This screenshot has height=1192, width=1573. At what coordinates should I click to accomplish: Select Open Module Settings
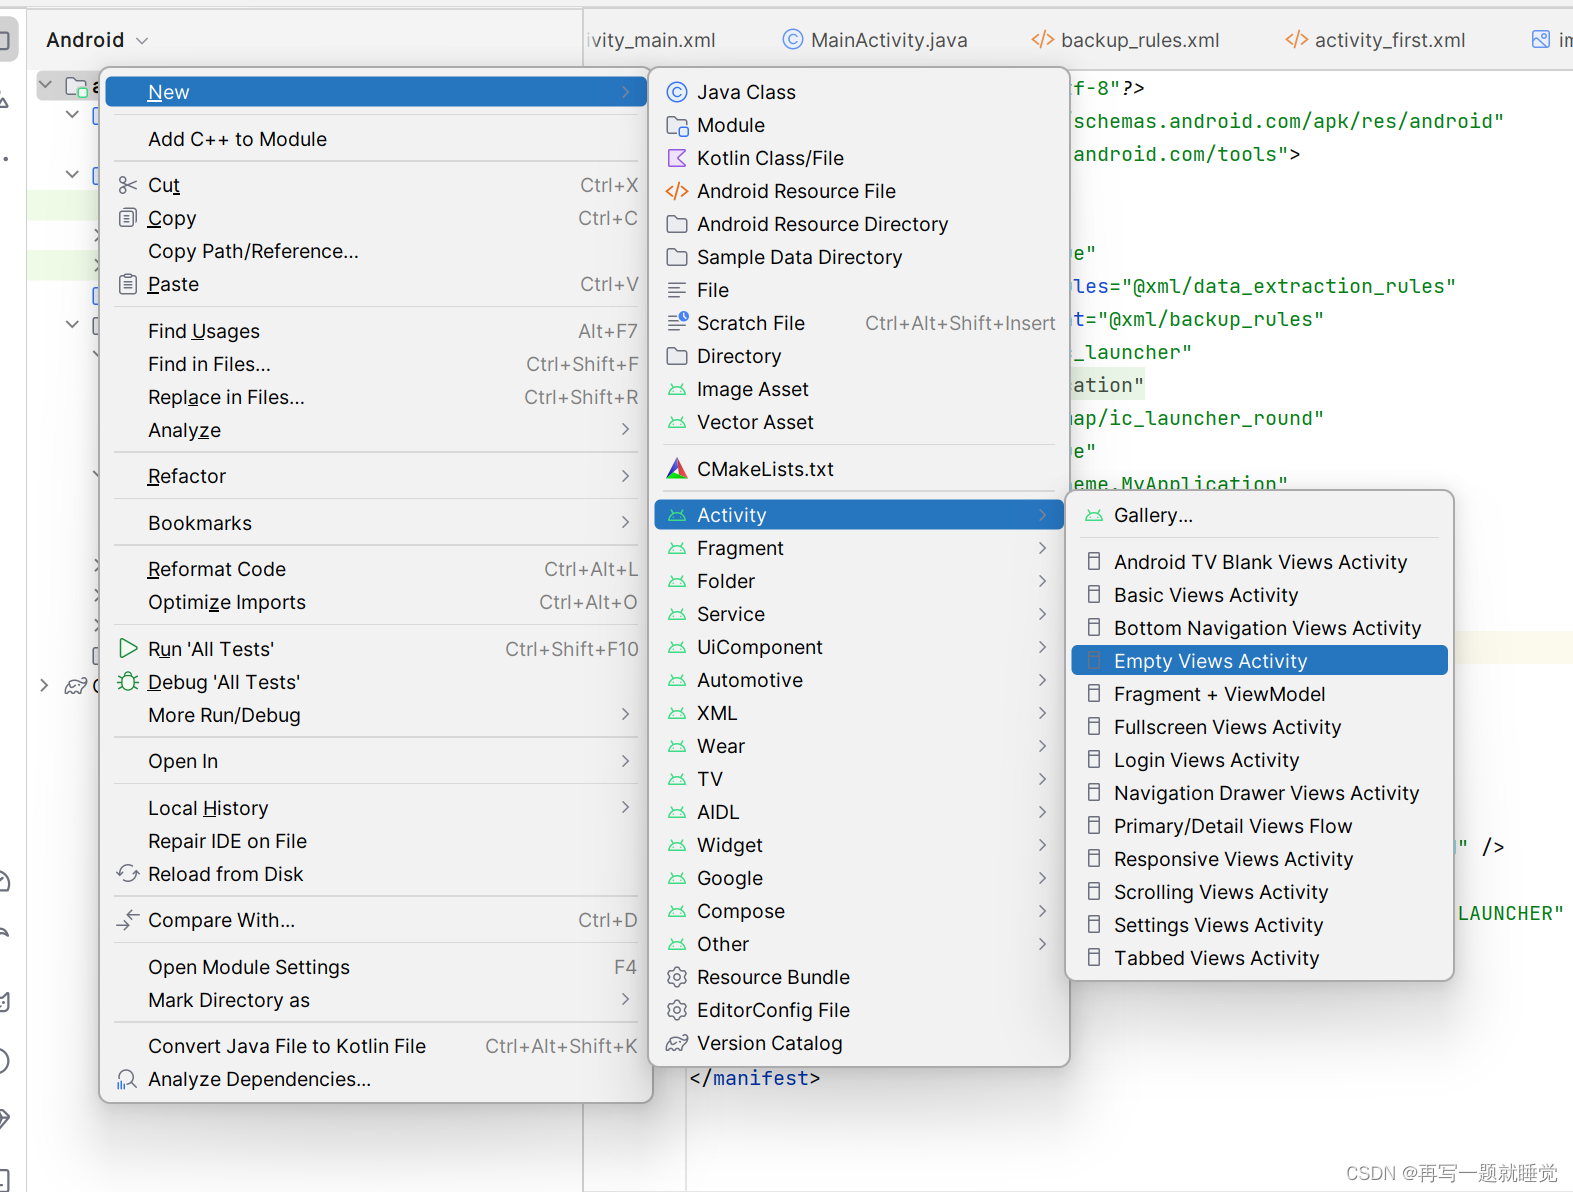coord(376,967)
